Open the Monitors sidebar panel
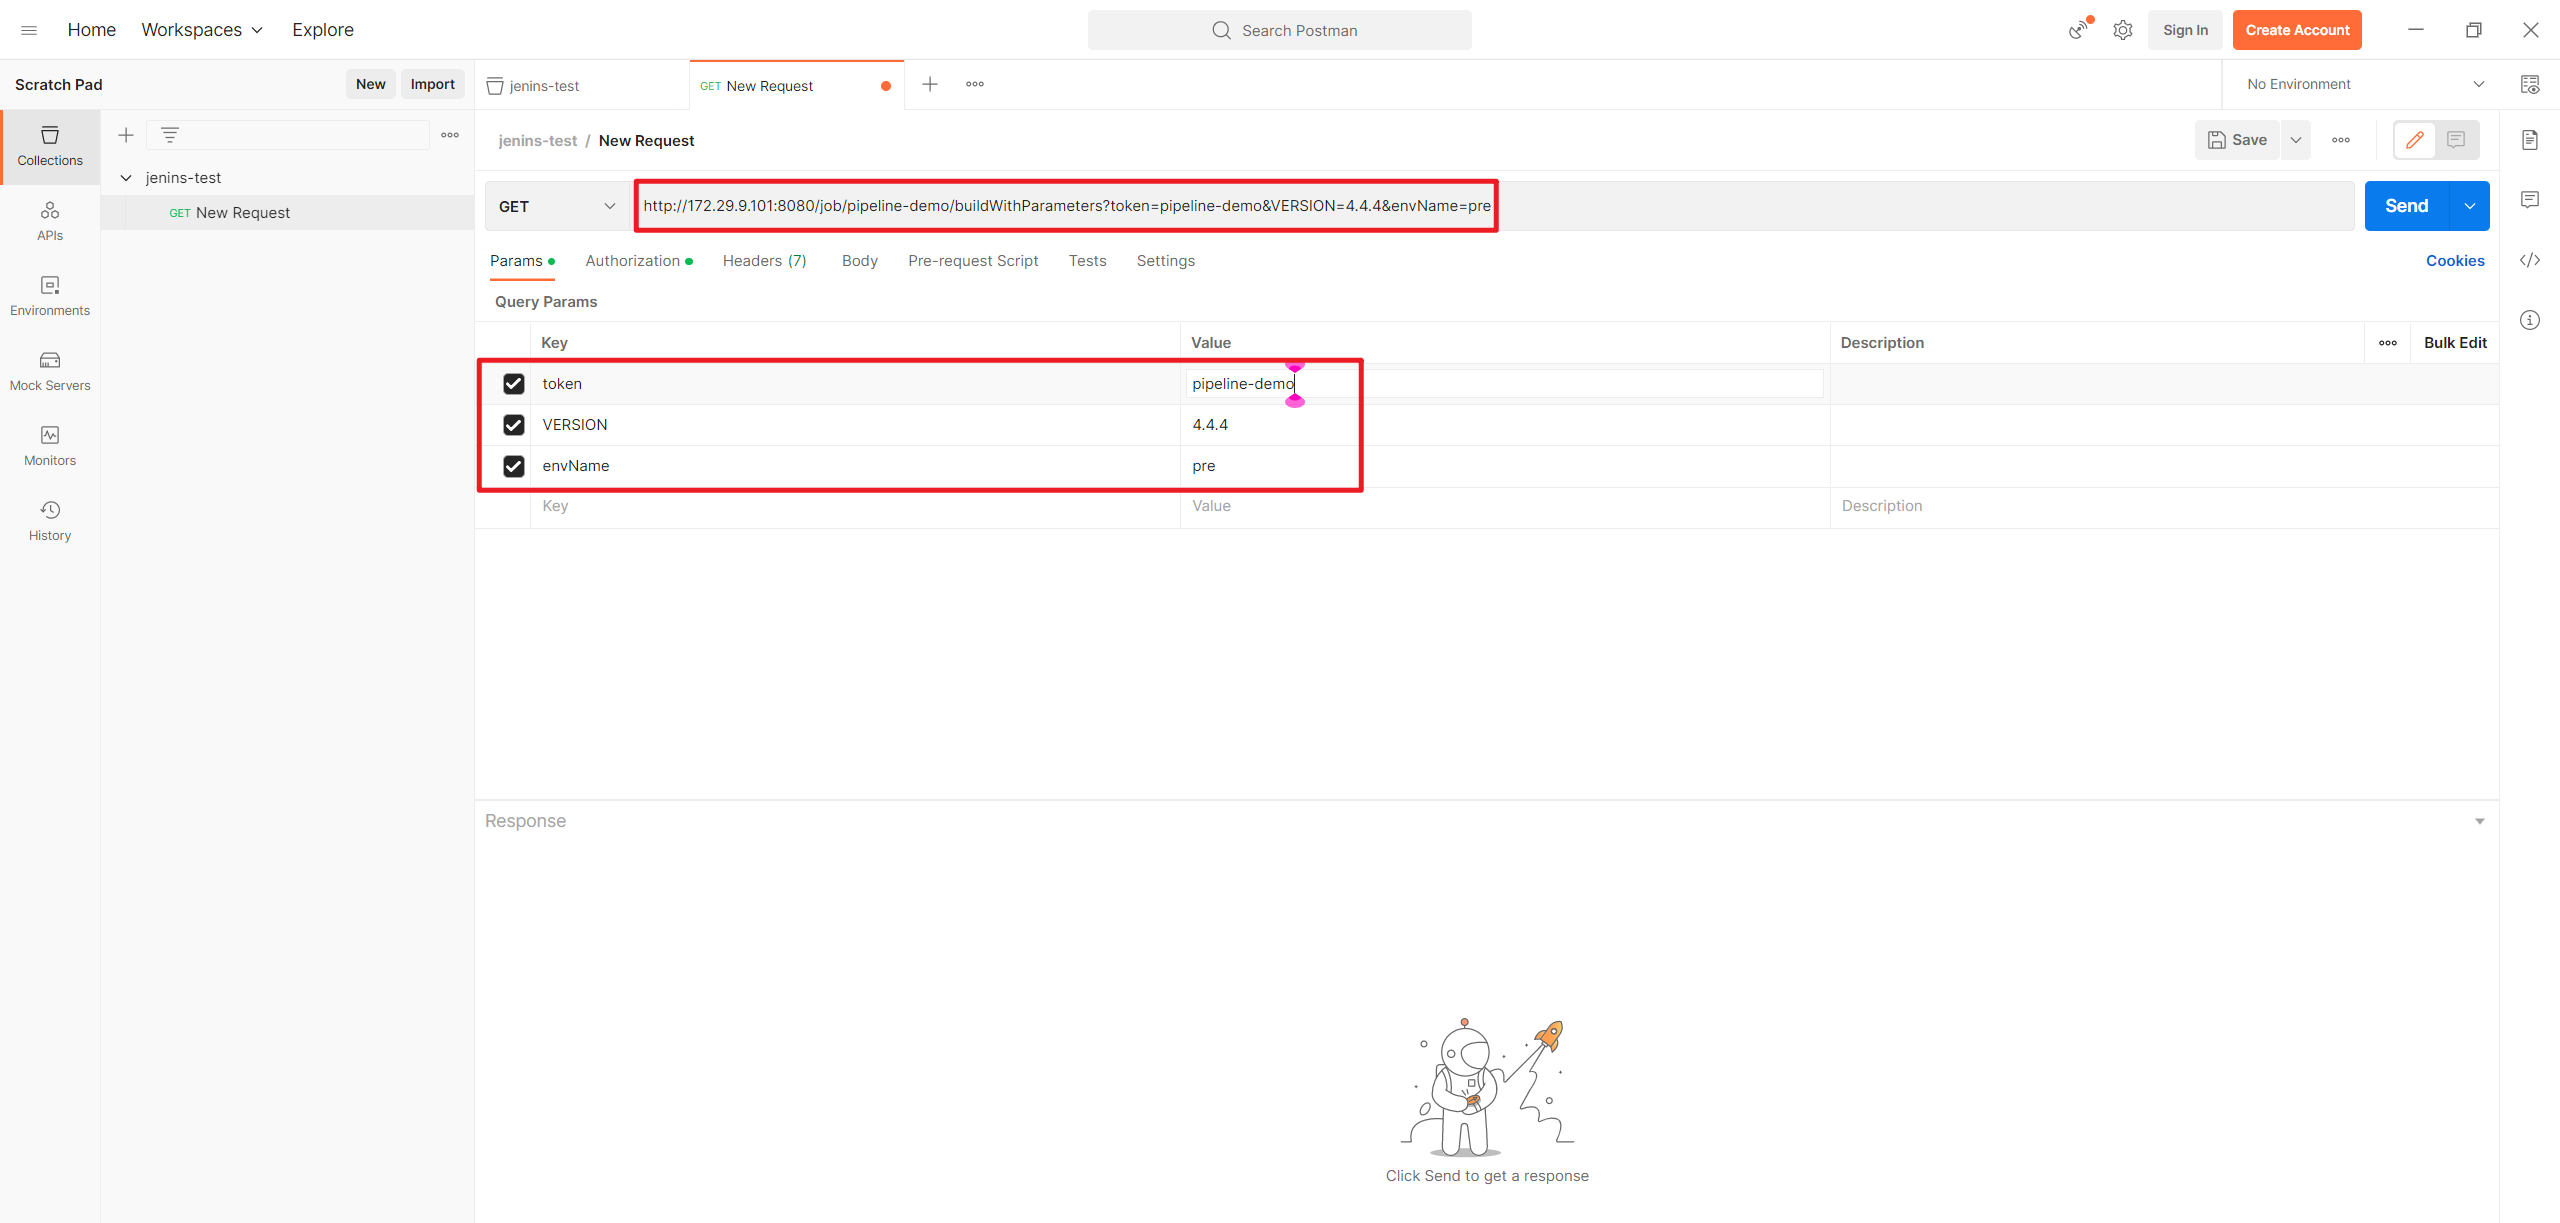Viewport: 2560px width, 1223px height. pyautogui.click(x=50, y=446)
